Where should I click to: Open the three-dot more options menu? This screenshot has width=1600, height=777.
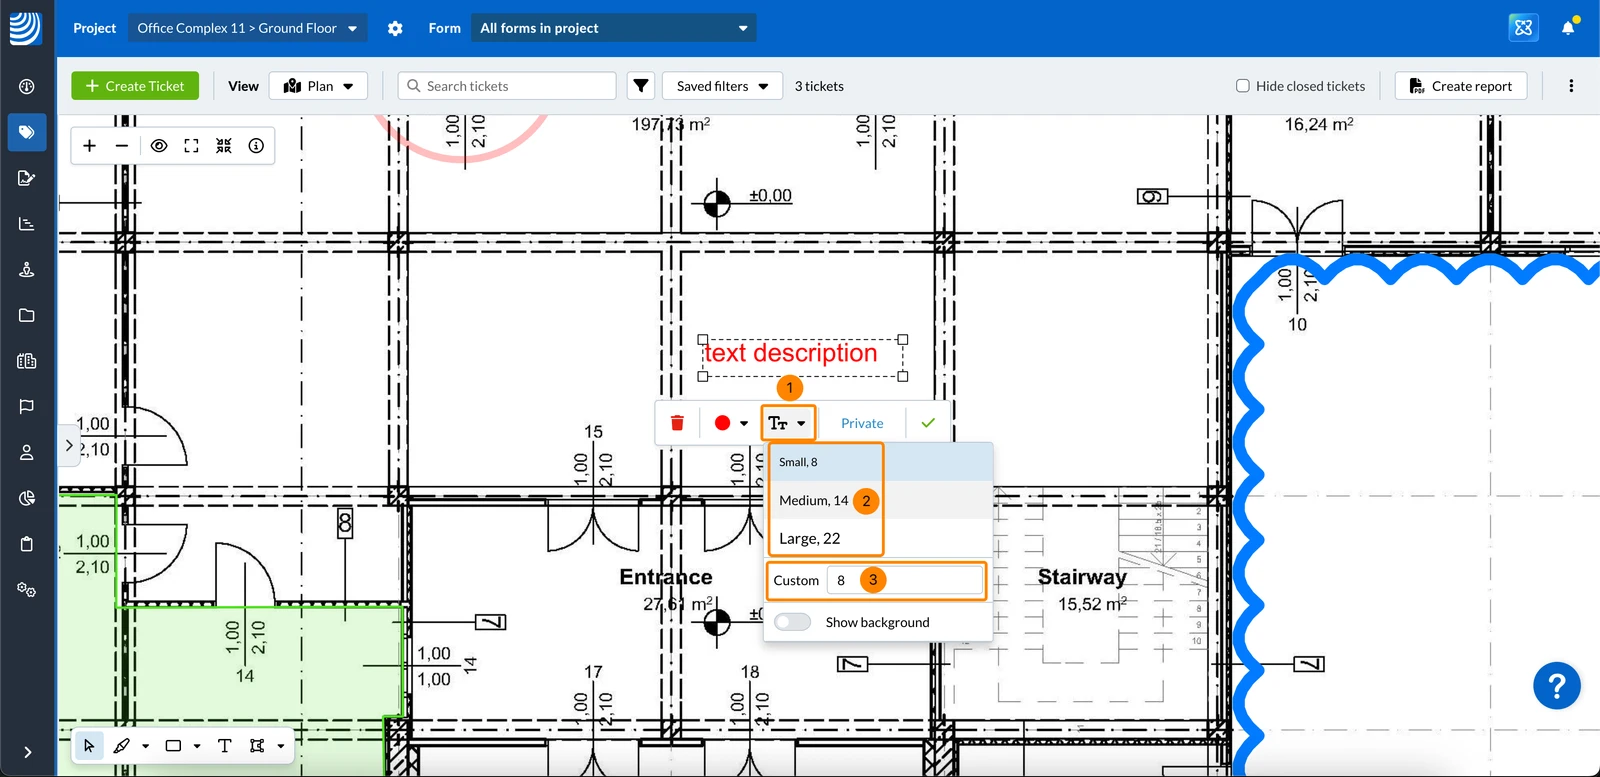coord(1571,86)
